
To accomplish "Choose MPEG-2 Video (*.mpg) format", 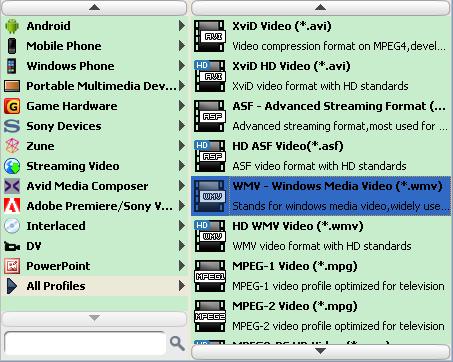I will point(321,316).
